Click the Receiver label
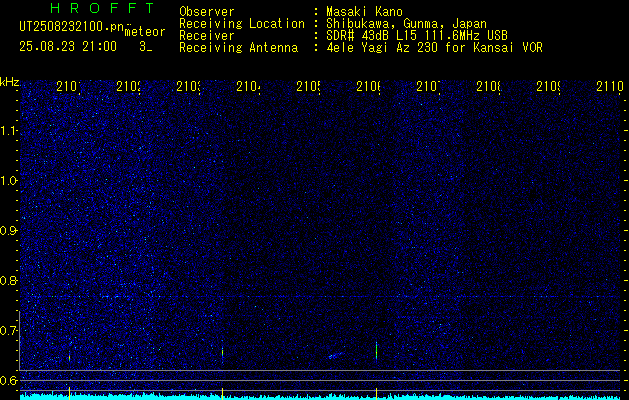Screen dimensions: 629x400 pos(207,36)
